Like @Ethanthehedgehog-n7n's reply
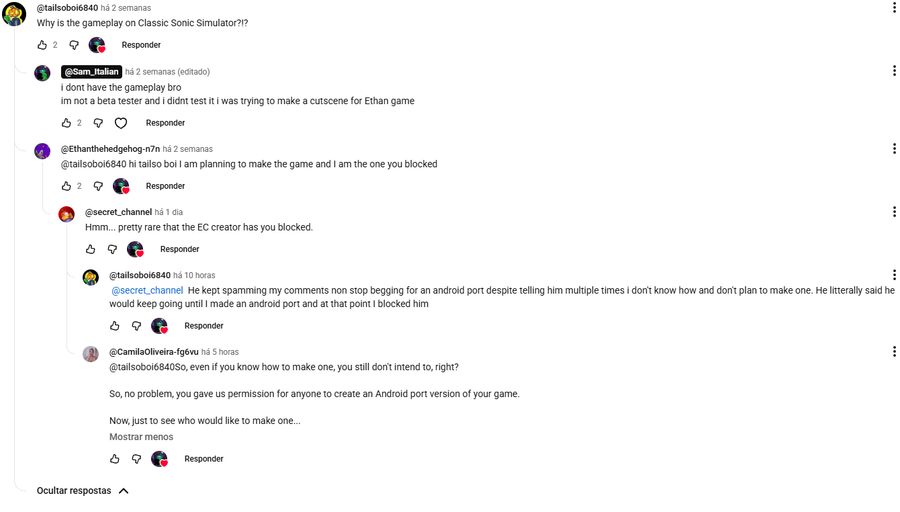The image size is (900, 512). [66, 186]
